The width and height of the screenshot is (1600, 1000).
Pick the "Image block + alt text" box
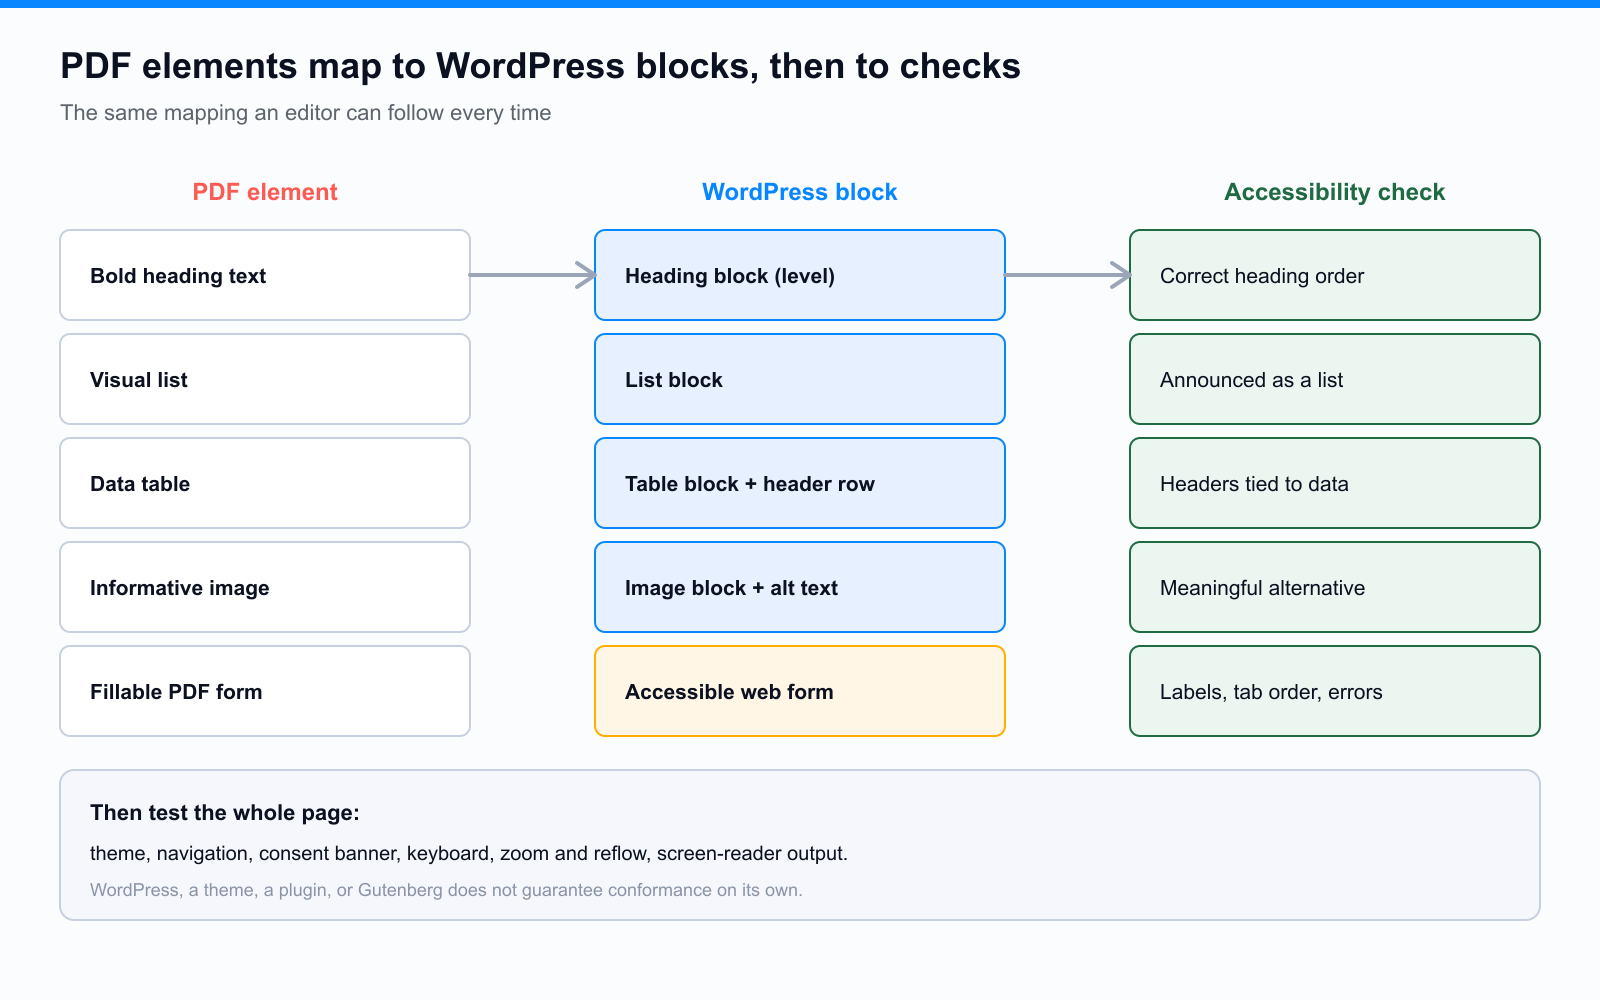[800, 587]
